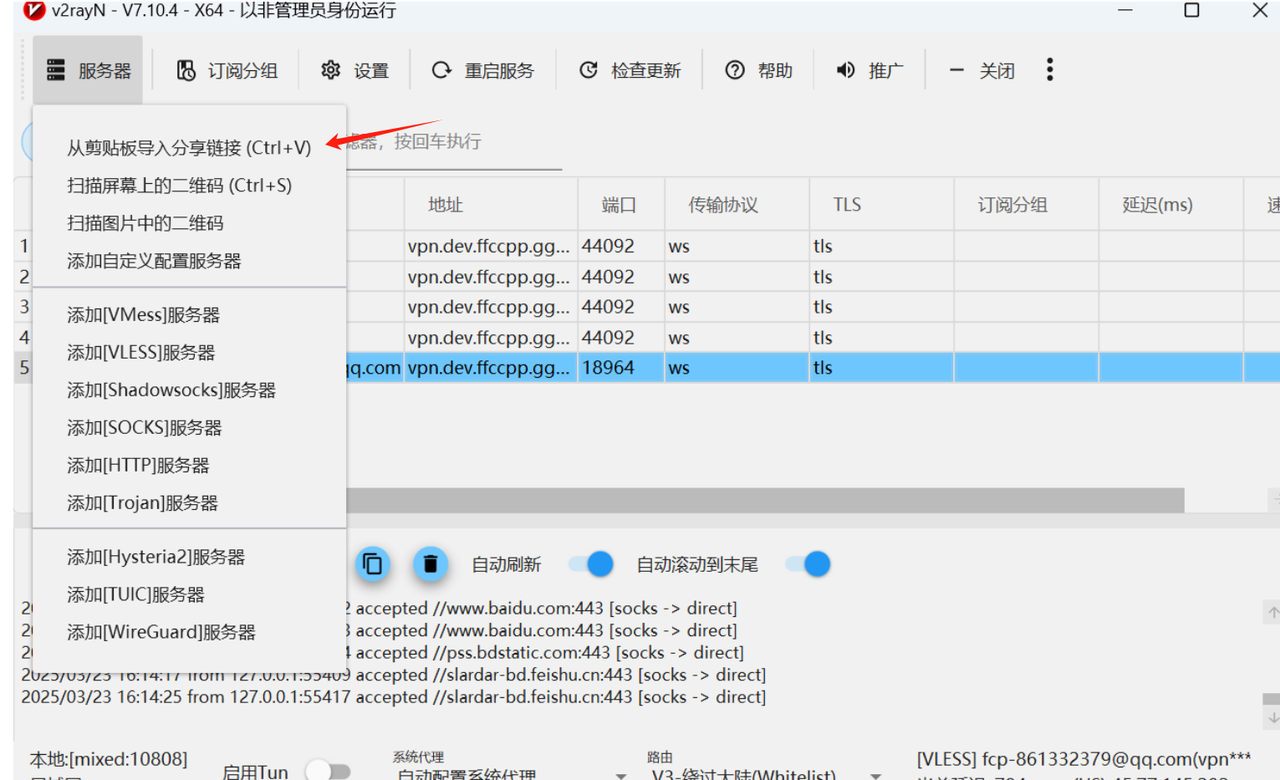Click 重启服务 to restart the service

pyautogui.click(x=484, y=71)
